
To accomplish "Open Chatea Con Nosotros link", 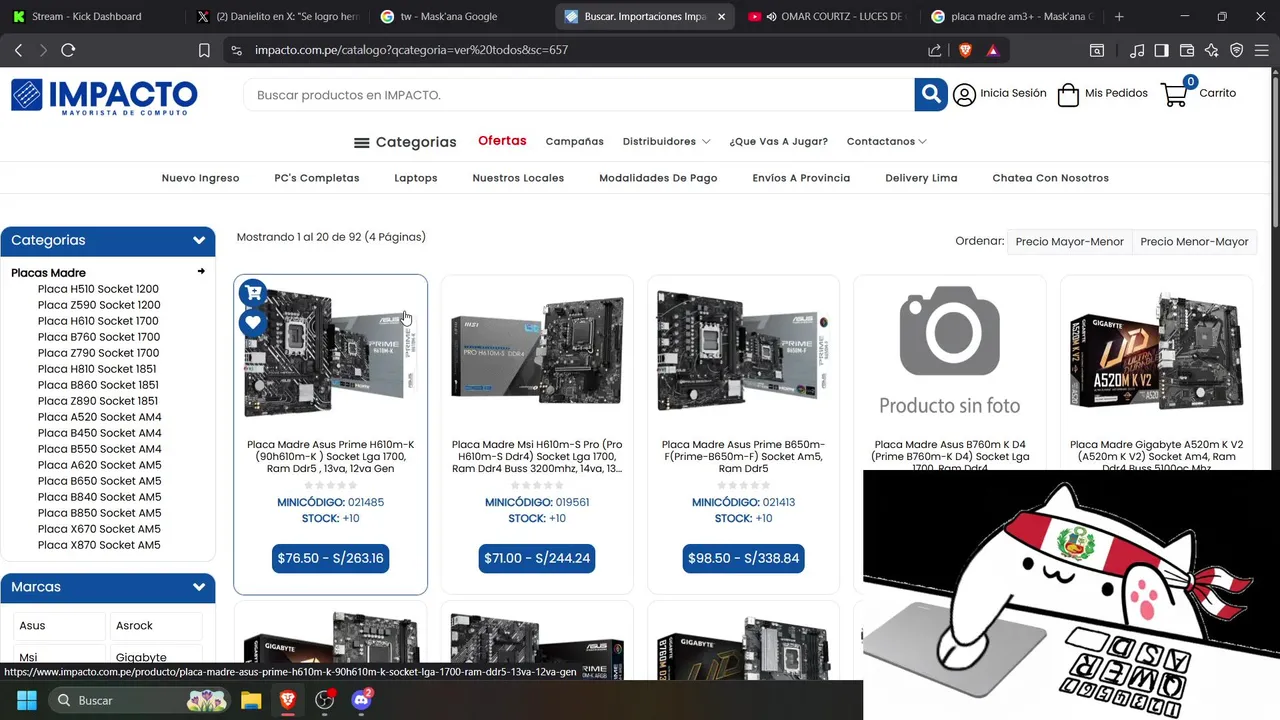I will [1050, 178].
